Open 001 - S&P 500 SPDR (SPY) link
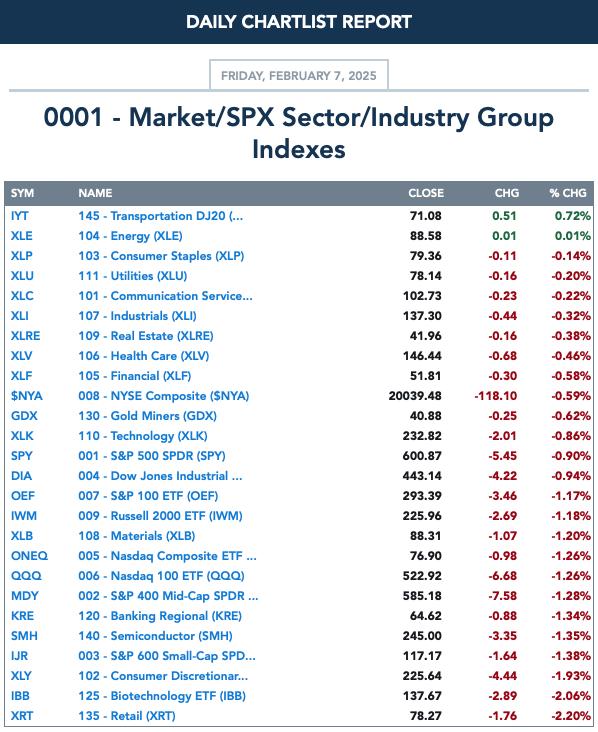The width and height of the screenshot is (598, 732). click(152, 456)
